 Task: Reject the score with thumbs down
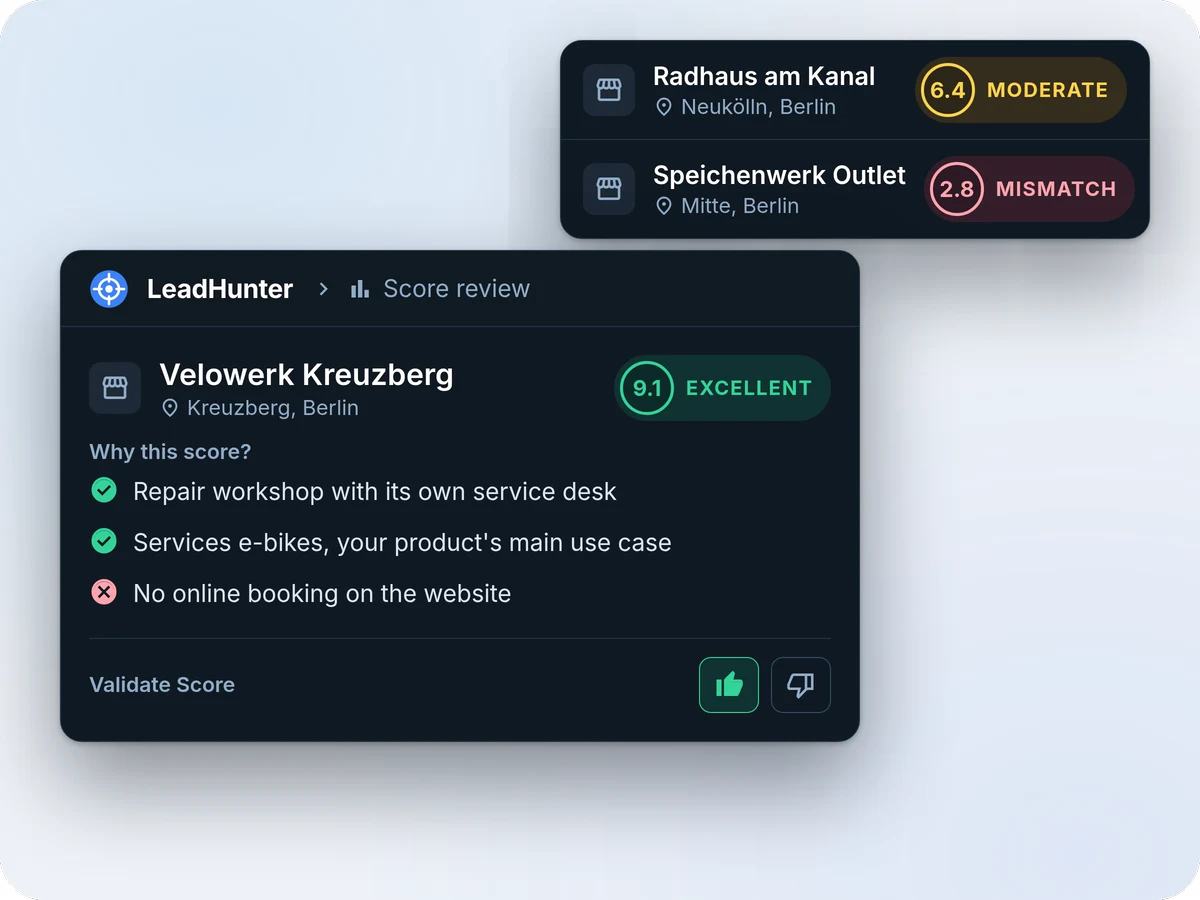[801, 685]
